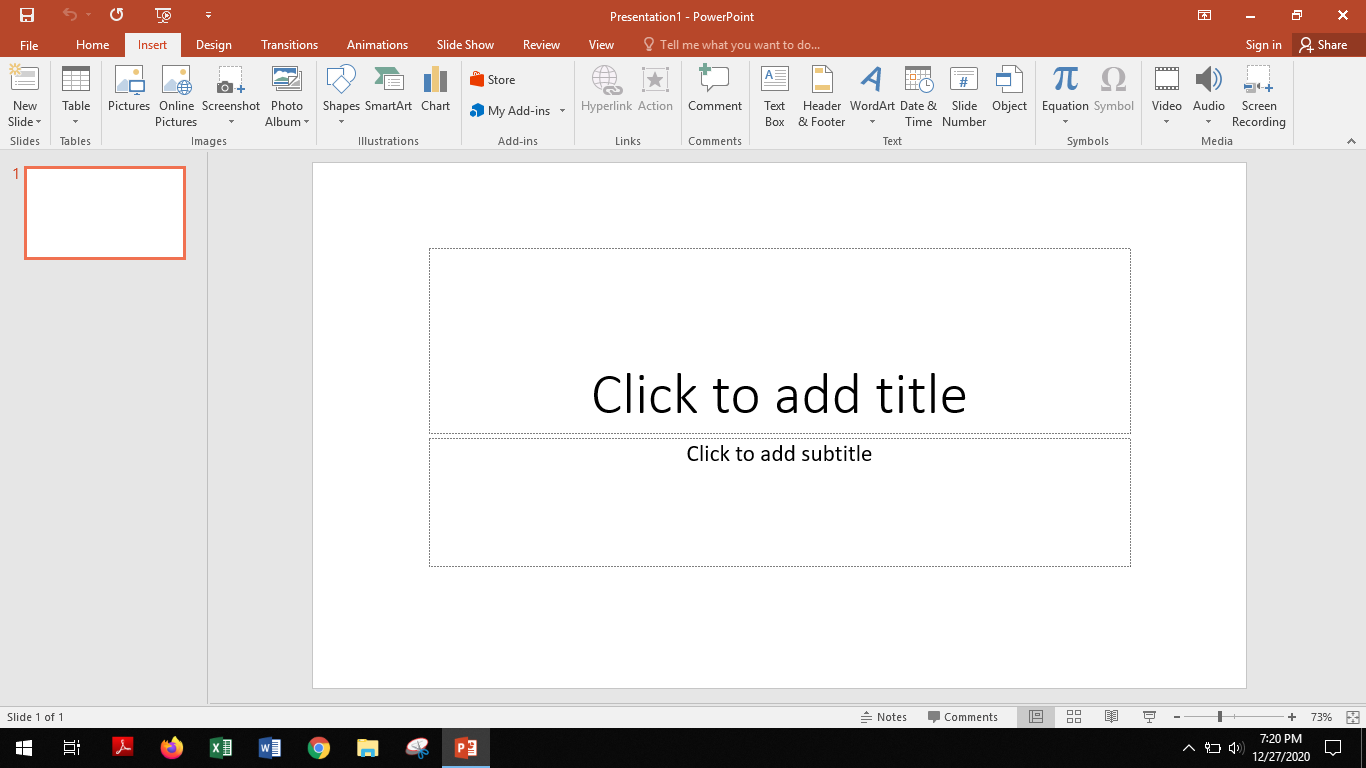
Task: Toggle the Notes pane
Action: [884, 717]
